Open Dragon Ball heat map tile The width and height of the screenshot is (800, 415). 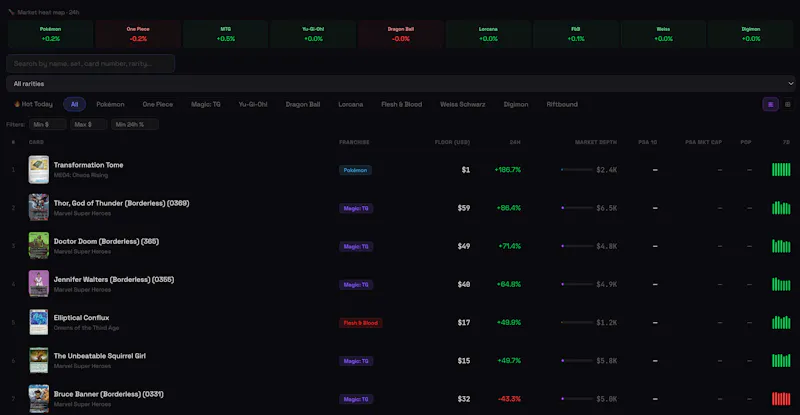pyautogui.click(x=401, y=34)
